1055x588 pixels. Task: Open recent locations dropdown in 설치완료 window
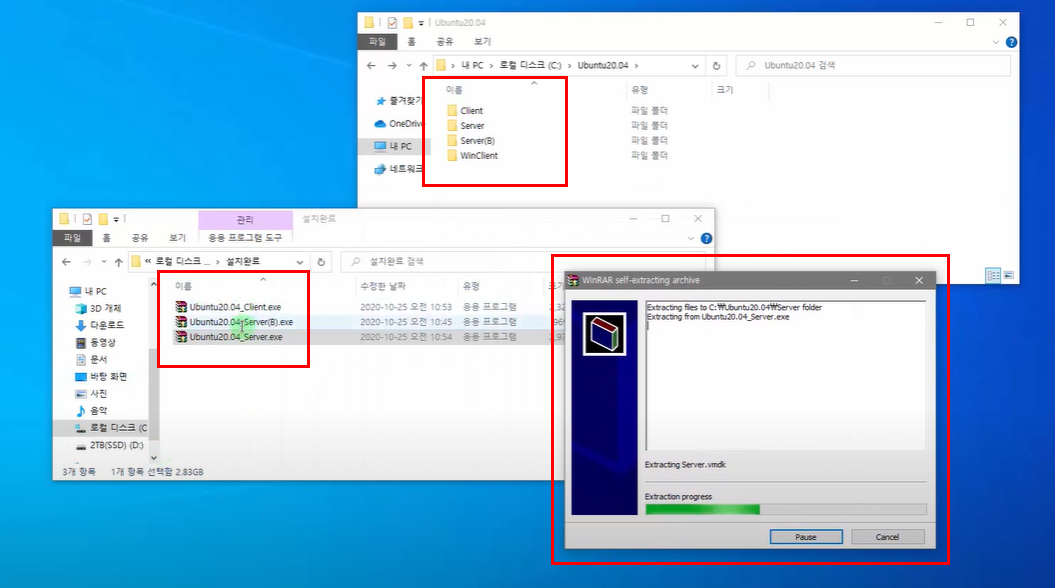104,262
